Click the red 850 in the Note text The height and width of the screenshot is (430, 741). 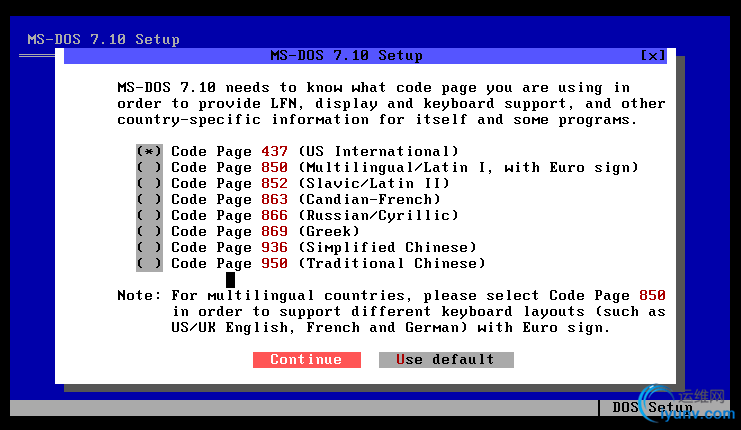pyautogui.click(x=652, y=296)
